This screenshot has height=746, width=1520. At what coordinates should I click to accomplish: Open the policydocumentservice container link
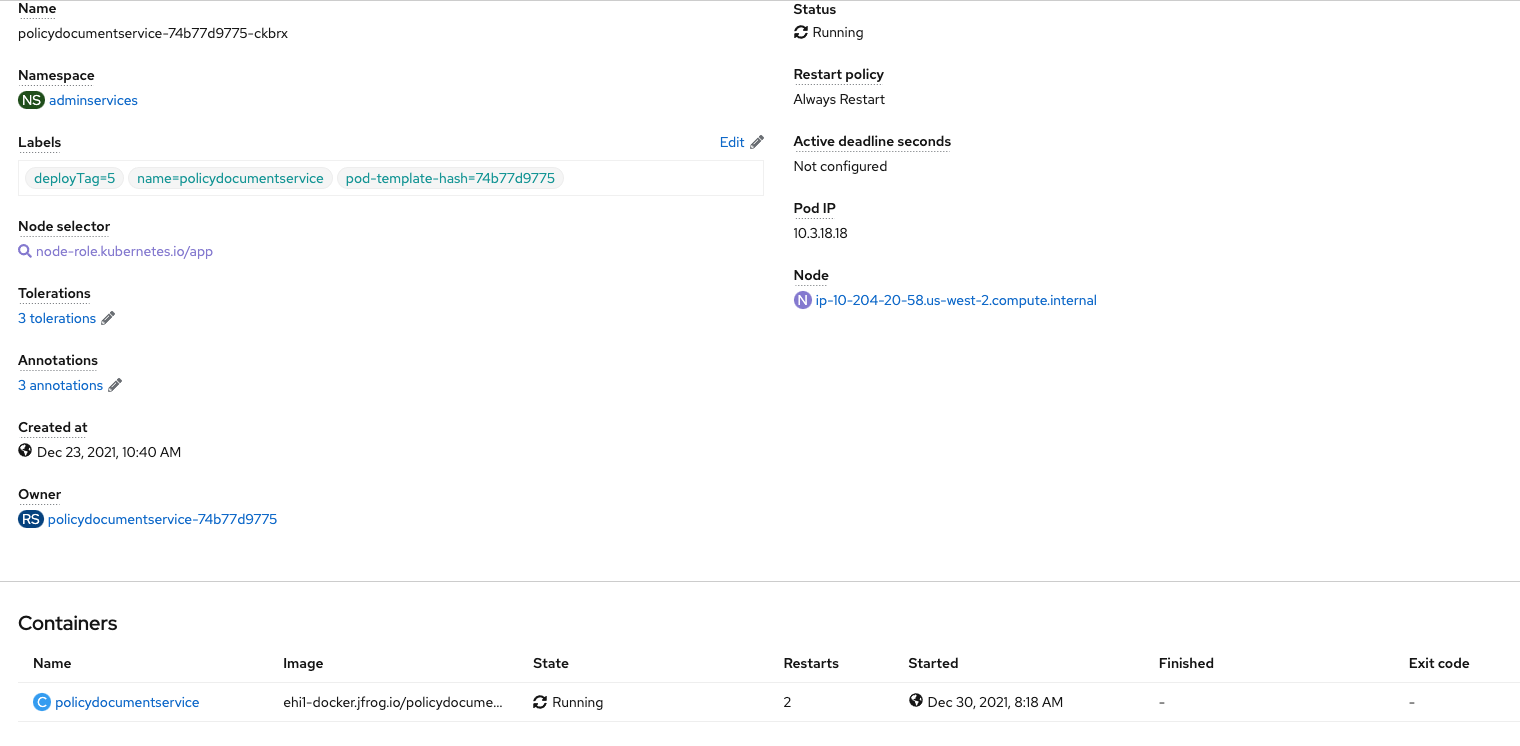coord(127,702)
